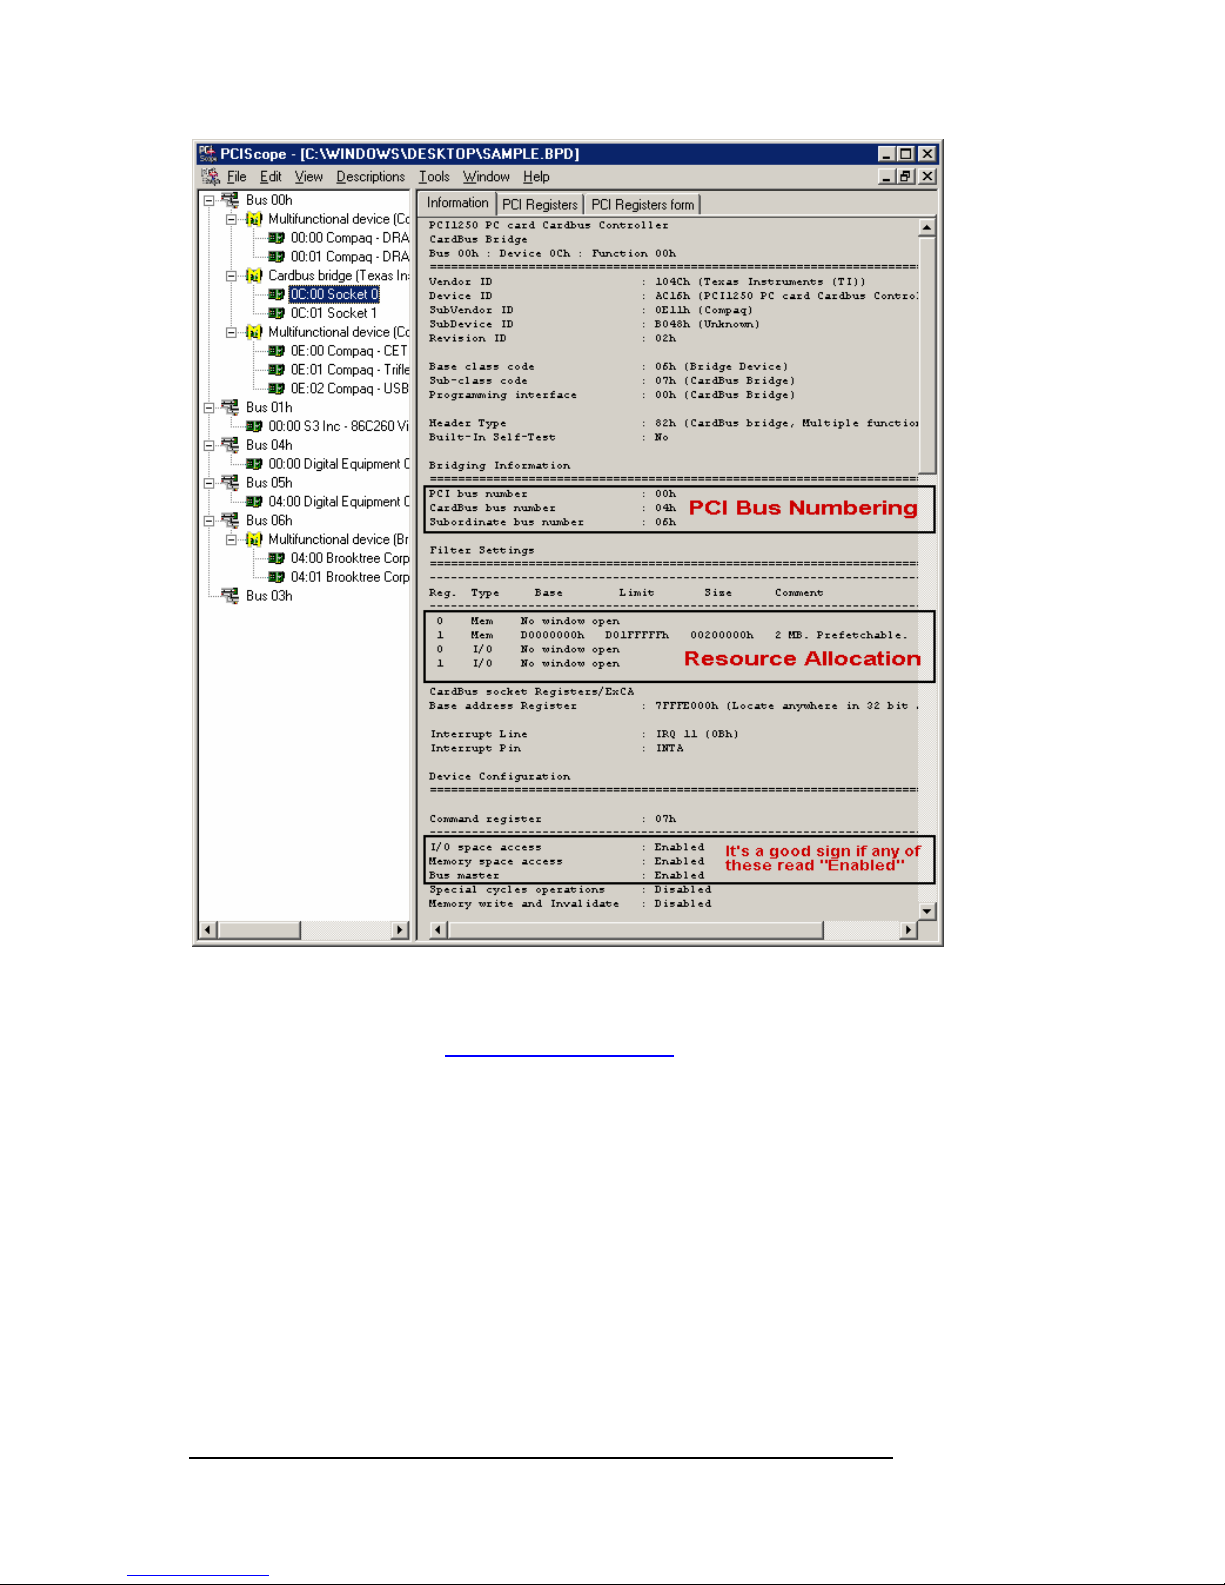Select the Bus 03h label in tree
The height and width of the screenshot is (1585, 1225).
(269, 596)
